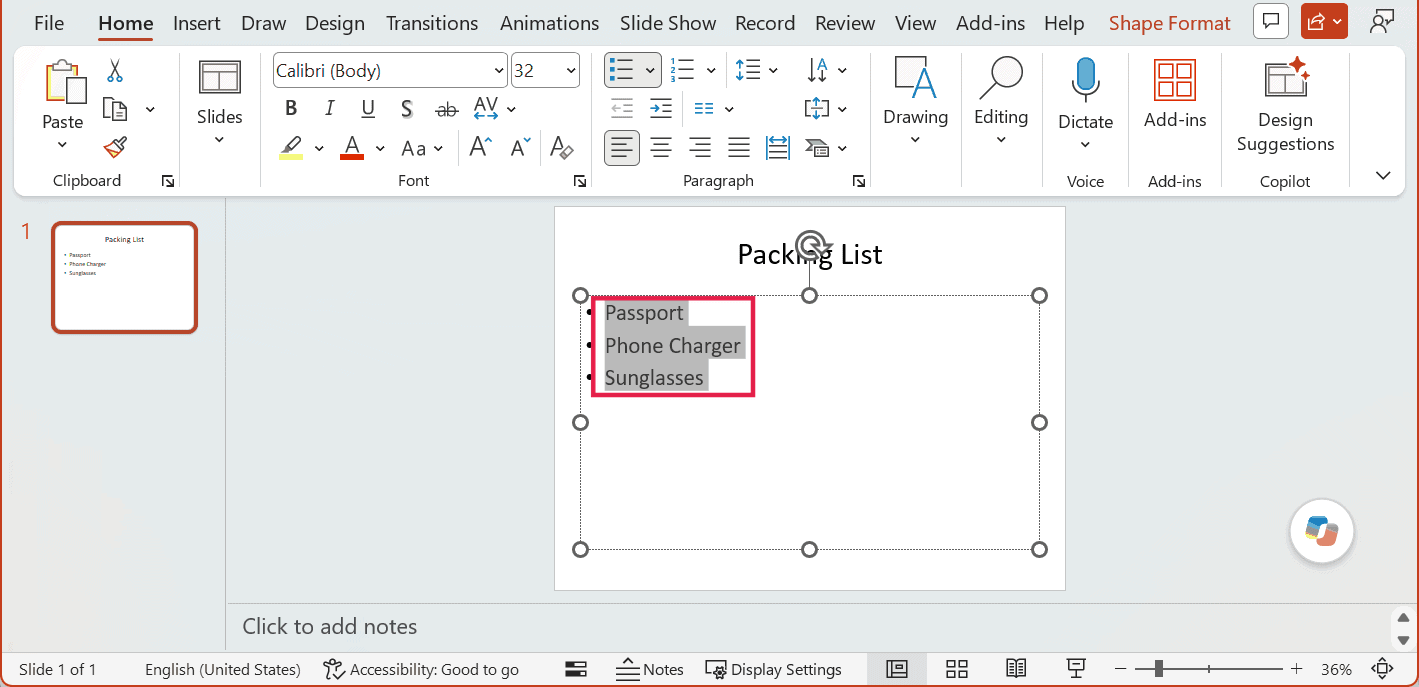The width and height of the screenshot is (1419, 687).
Task: Open the font size dropdown
Action: pos(571,71)
